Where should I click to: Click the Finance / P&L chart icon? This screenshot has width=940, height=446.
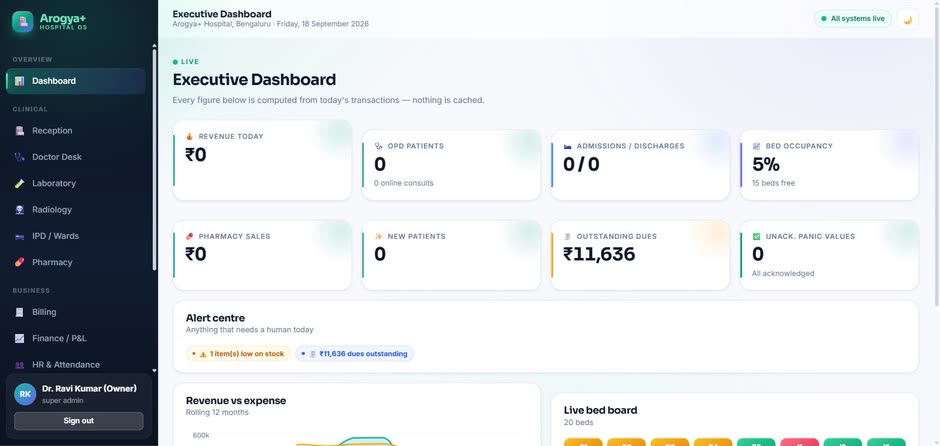tap(20, 339)
